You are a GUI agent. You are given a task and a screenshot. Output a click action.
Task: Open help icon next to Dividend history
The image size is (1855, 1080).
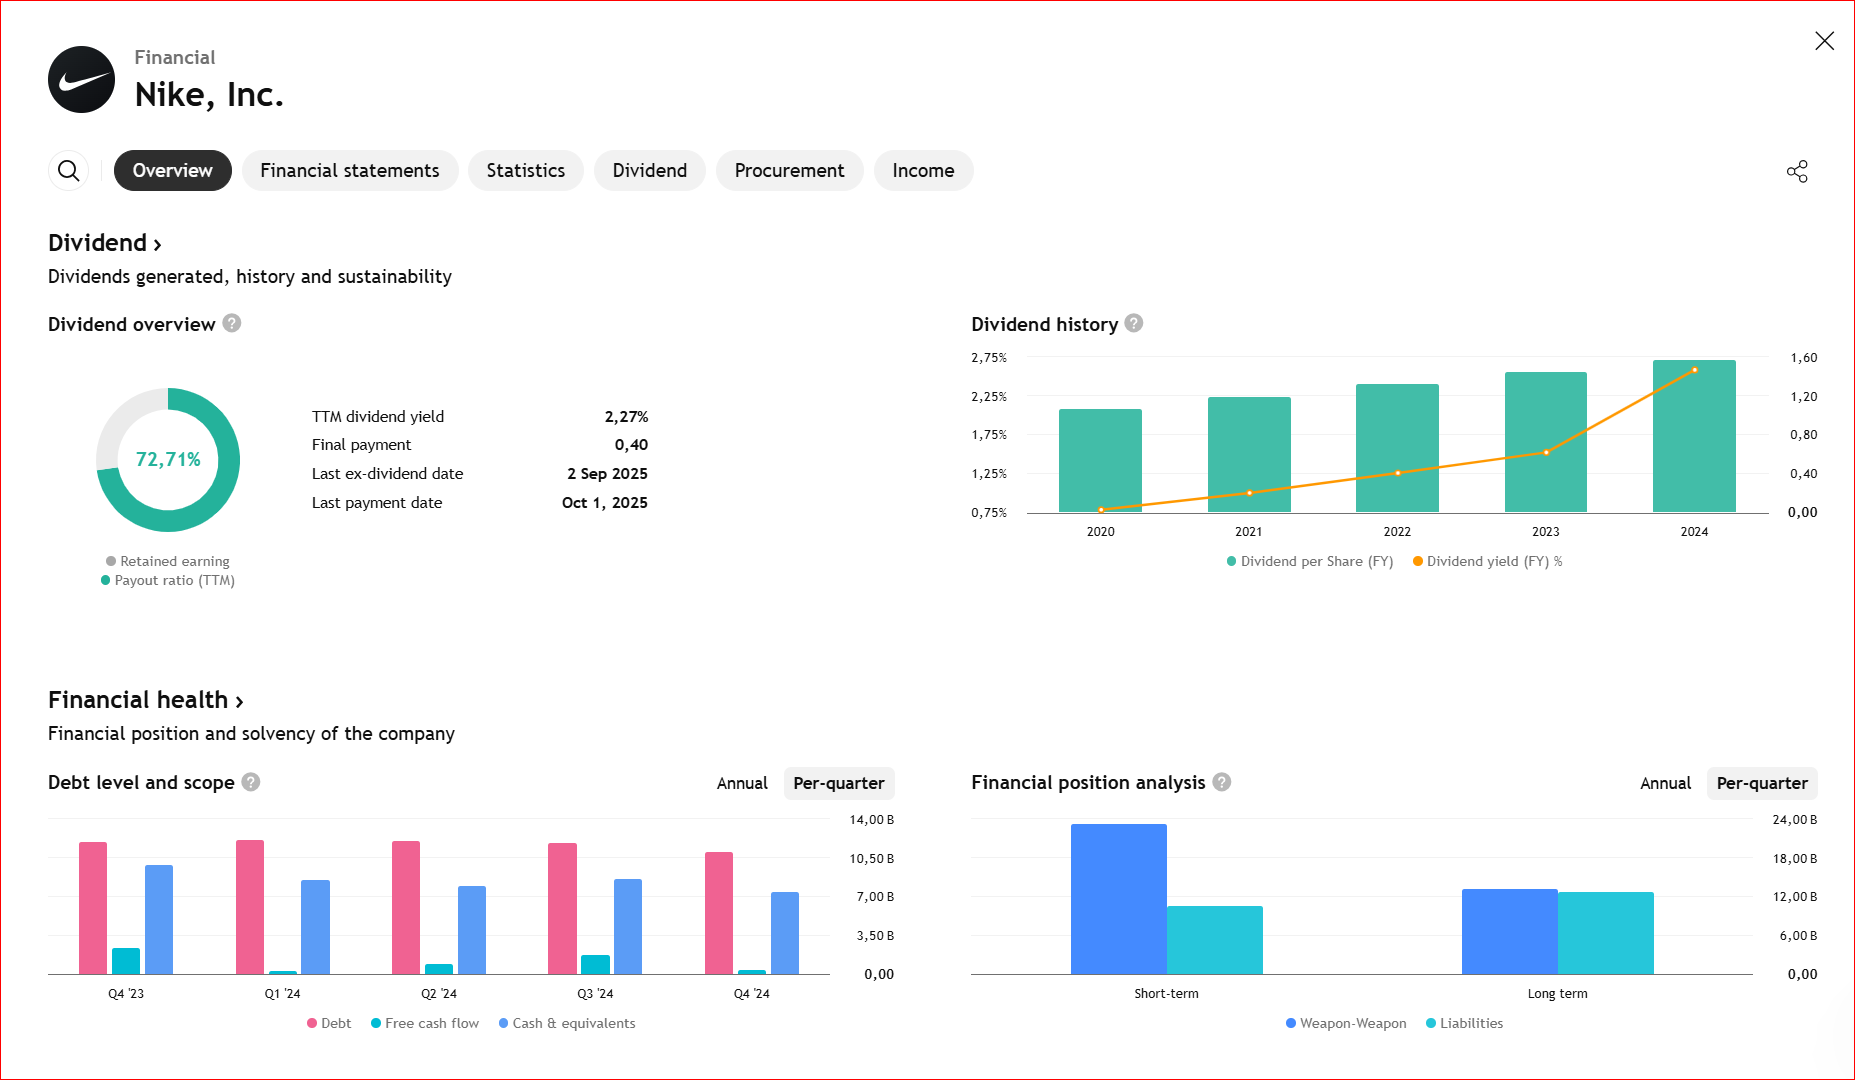click(1133, 324)
